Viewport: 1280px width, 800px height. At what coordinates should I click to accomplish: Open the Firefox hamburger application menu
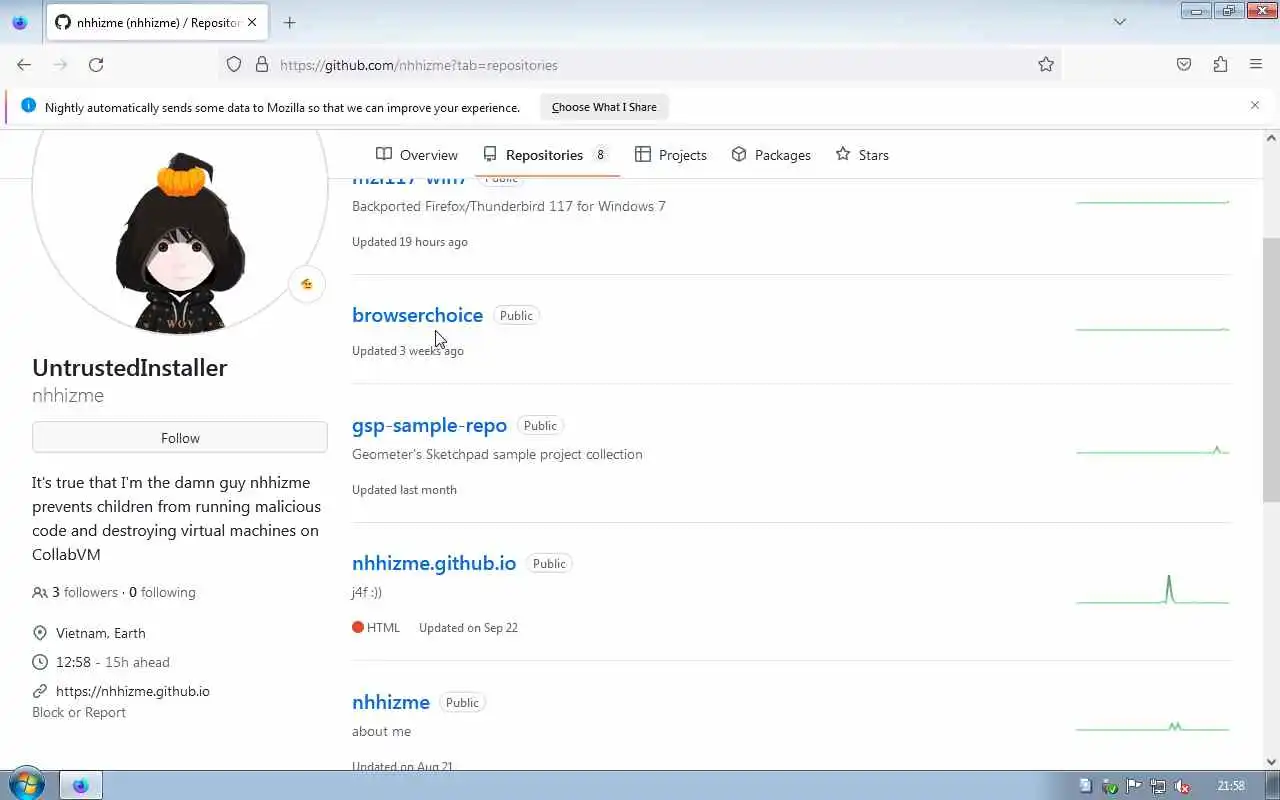coord(1256,64)
